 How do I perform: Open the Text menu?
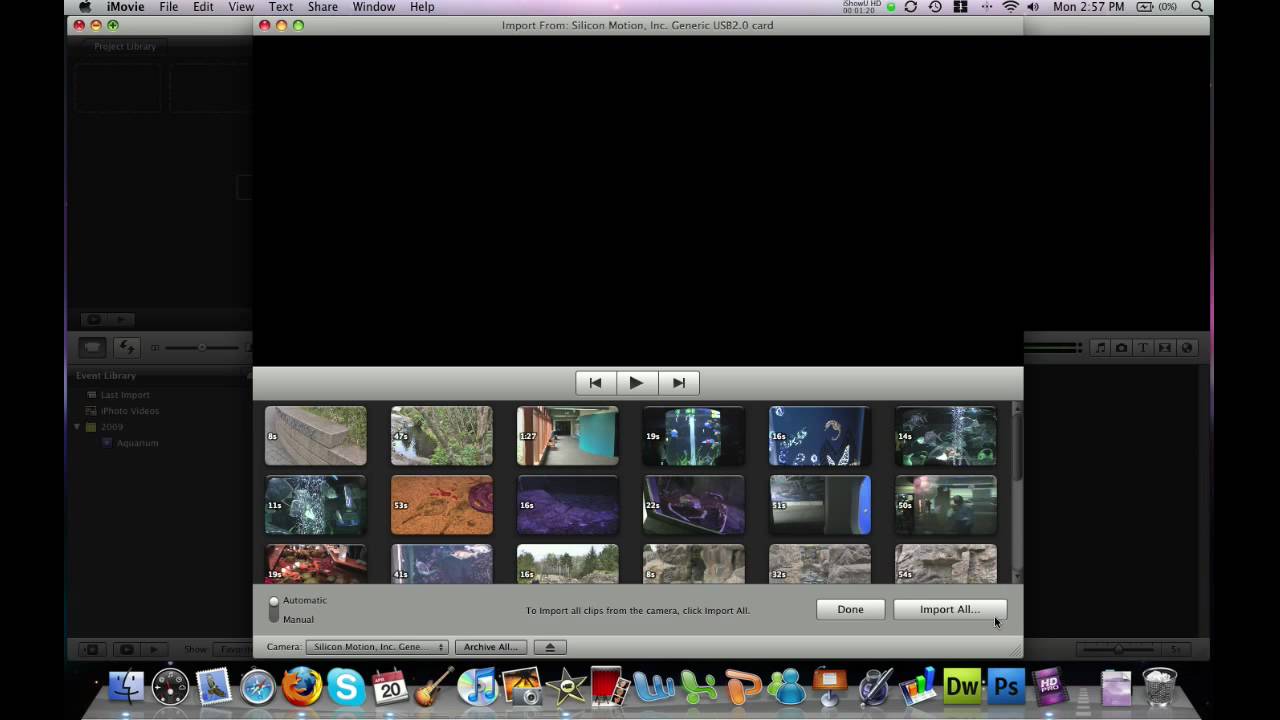(281, 7)
